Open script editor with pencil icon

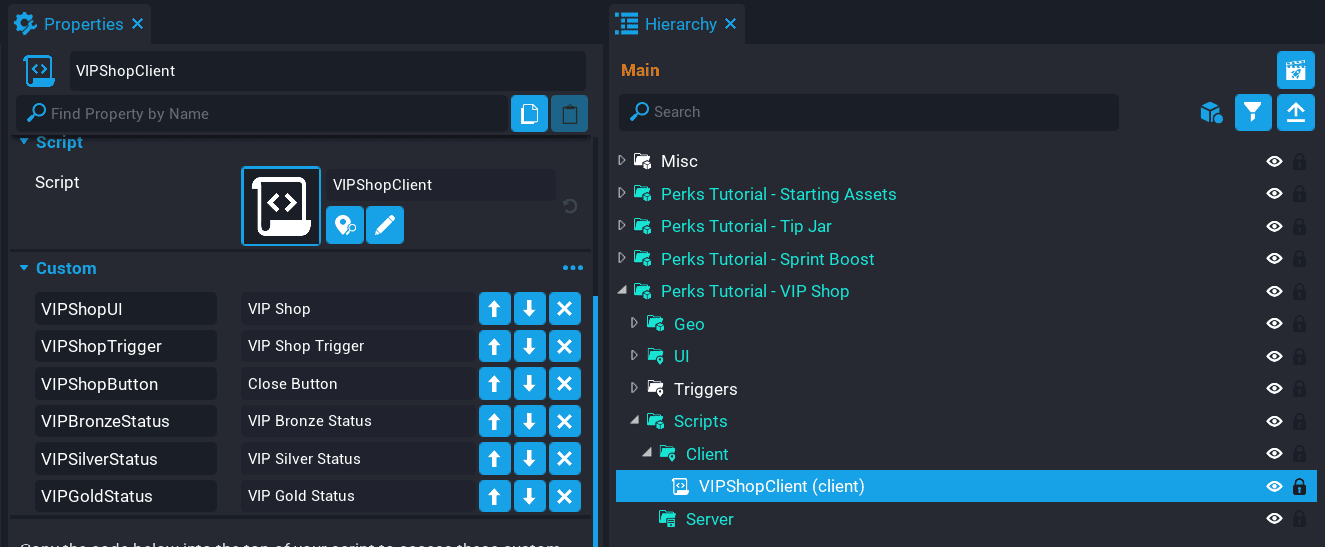(x=385, y=226)
